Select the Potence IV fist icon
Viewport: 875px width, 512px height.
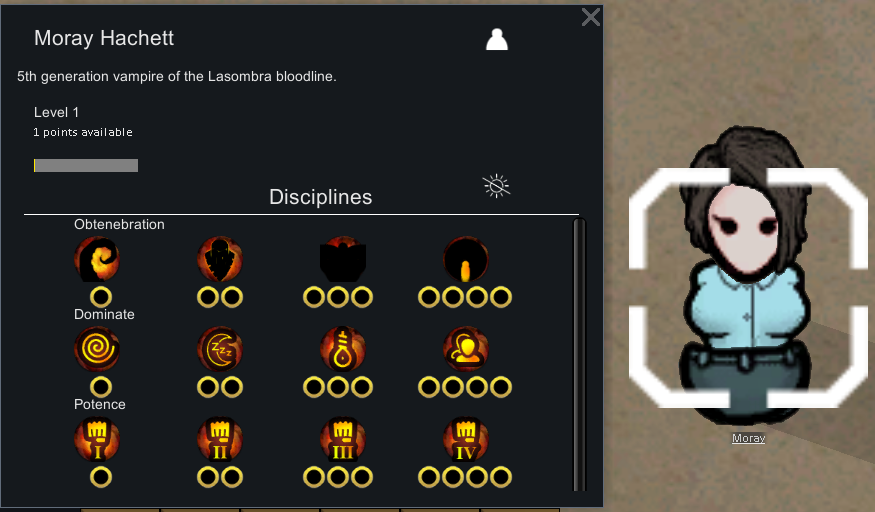tap(466, 439)
